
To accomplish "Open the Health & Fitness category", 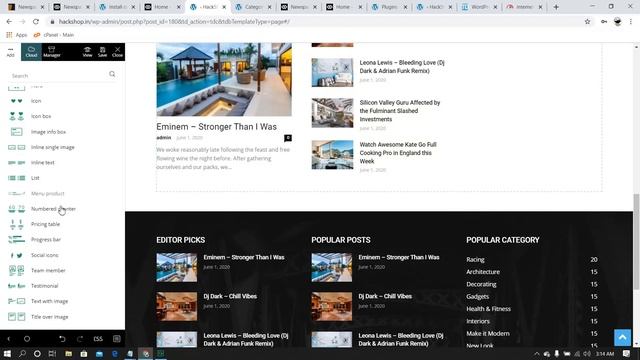I will coord(489,309).
